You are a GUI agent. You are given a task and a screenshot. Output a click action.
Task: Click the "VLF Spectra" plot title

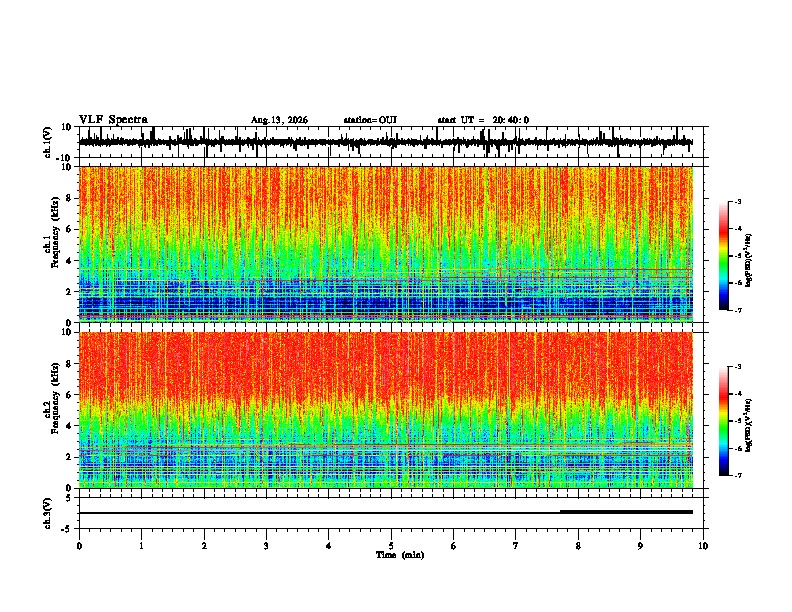[x=113, y=120]
